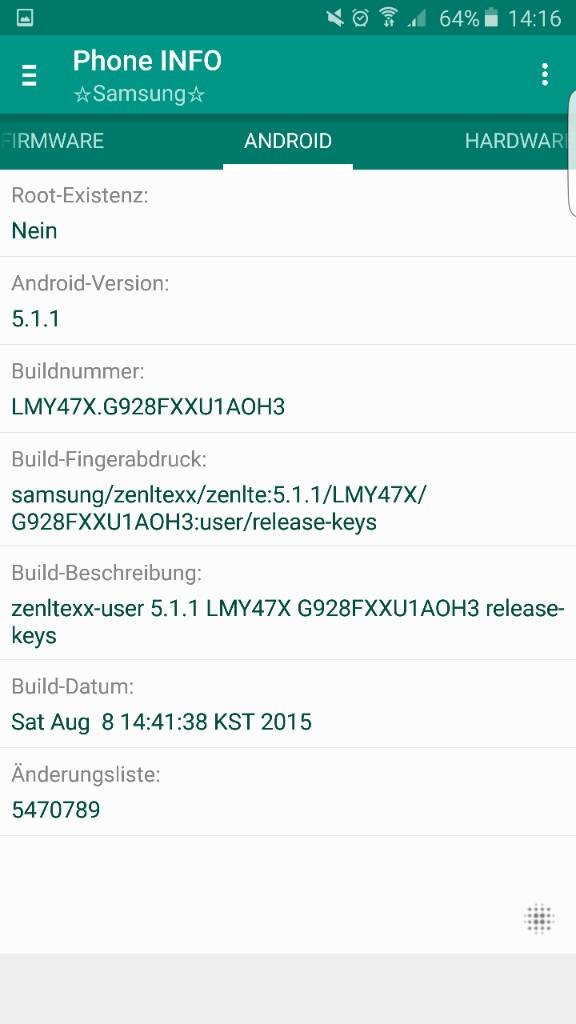Viewport: 576px width, 1024px height.
Task: Tap the Phone INFO app title
Action: 147,61
